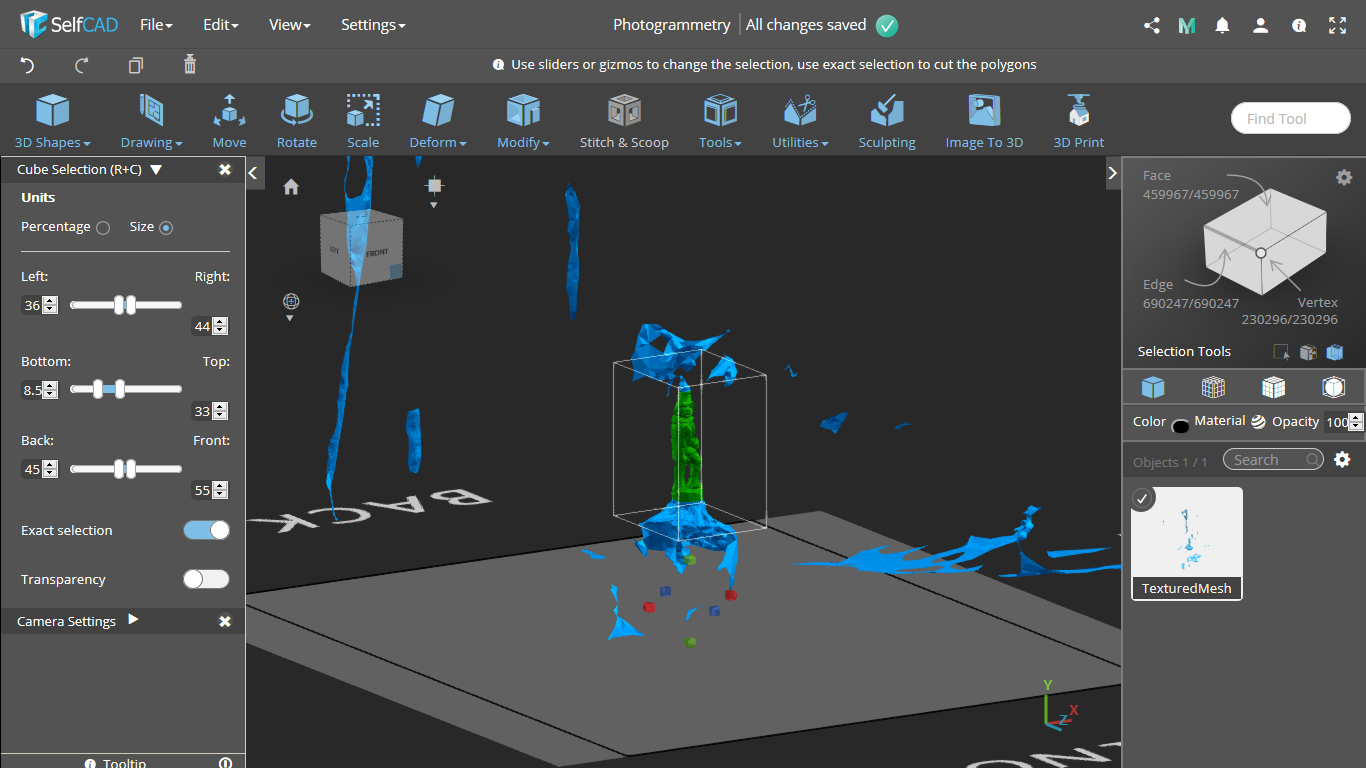Open the Sculpting tool
Viewport: 1366px width, 768px height.
[886, 121]
